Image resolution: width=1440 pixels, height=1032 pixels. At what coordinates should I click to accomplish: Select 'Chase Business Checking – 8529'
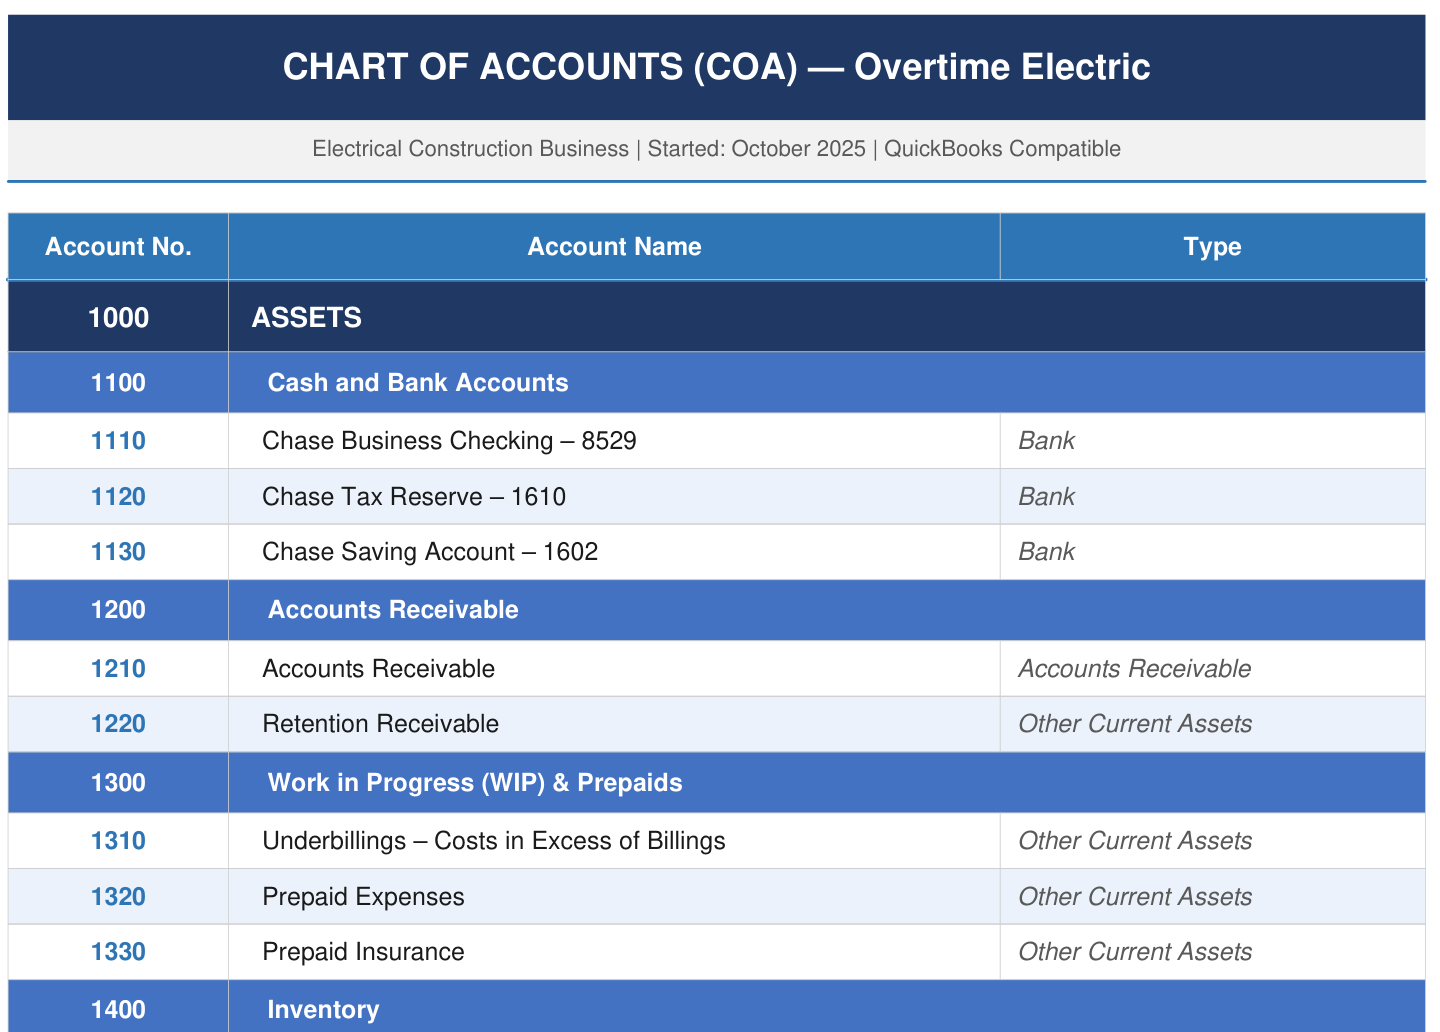[x=449, y=441]
